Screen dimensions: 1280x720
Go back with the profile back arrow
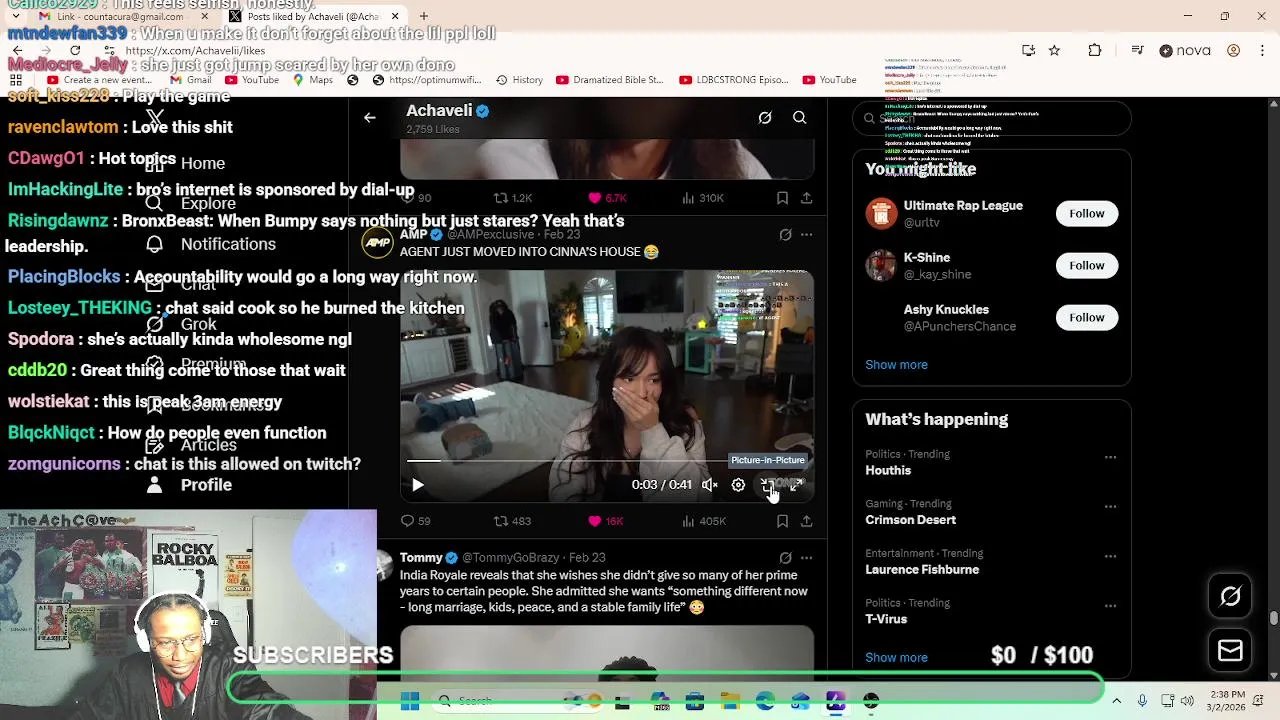pos(369,118)
